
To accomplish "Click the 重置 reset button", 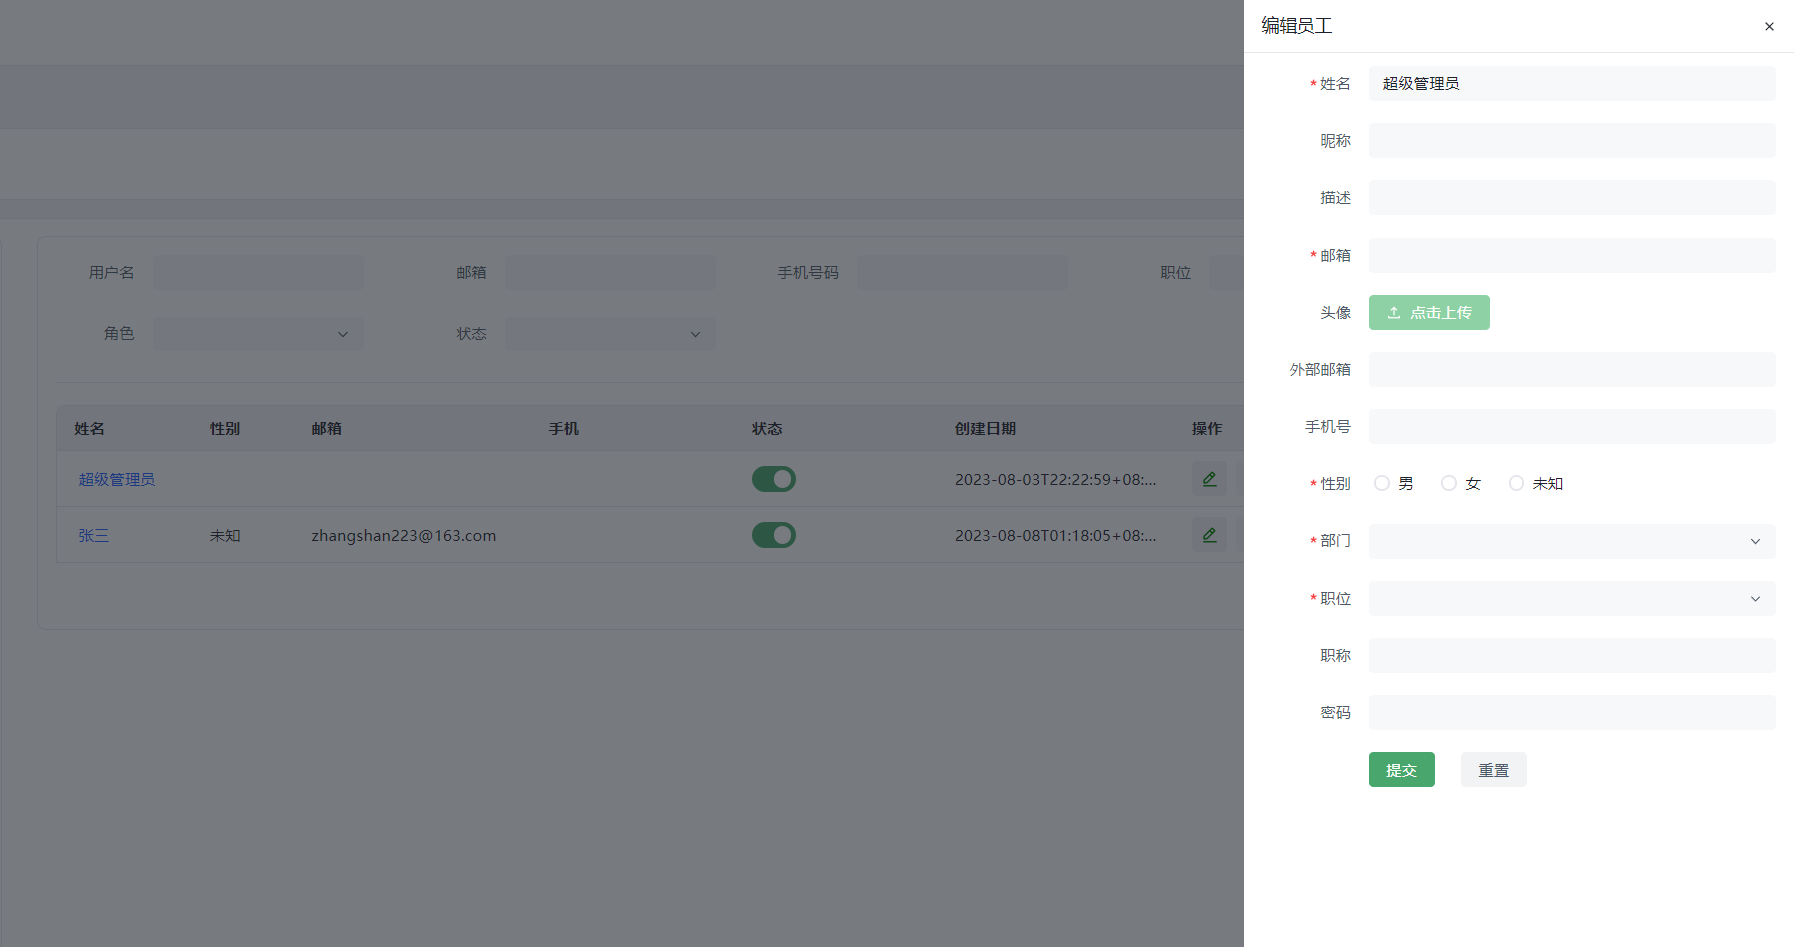I will [x=1493, y=770].
